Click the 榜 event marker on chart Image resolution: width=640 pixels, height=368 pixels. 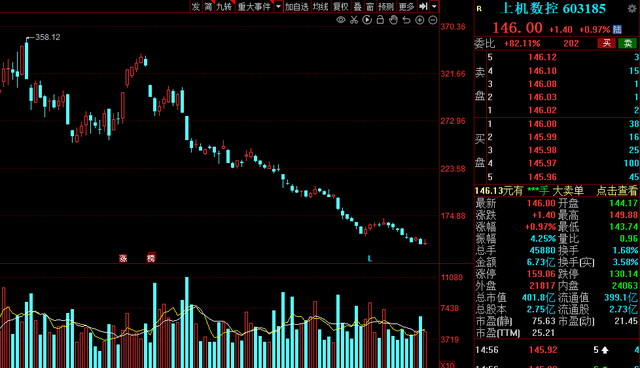point(151,257)
